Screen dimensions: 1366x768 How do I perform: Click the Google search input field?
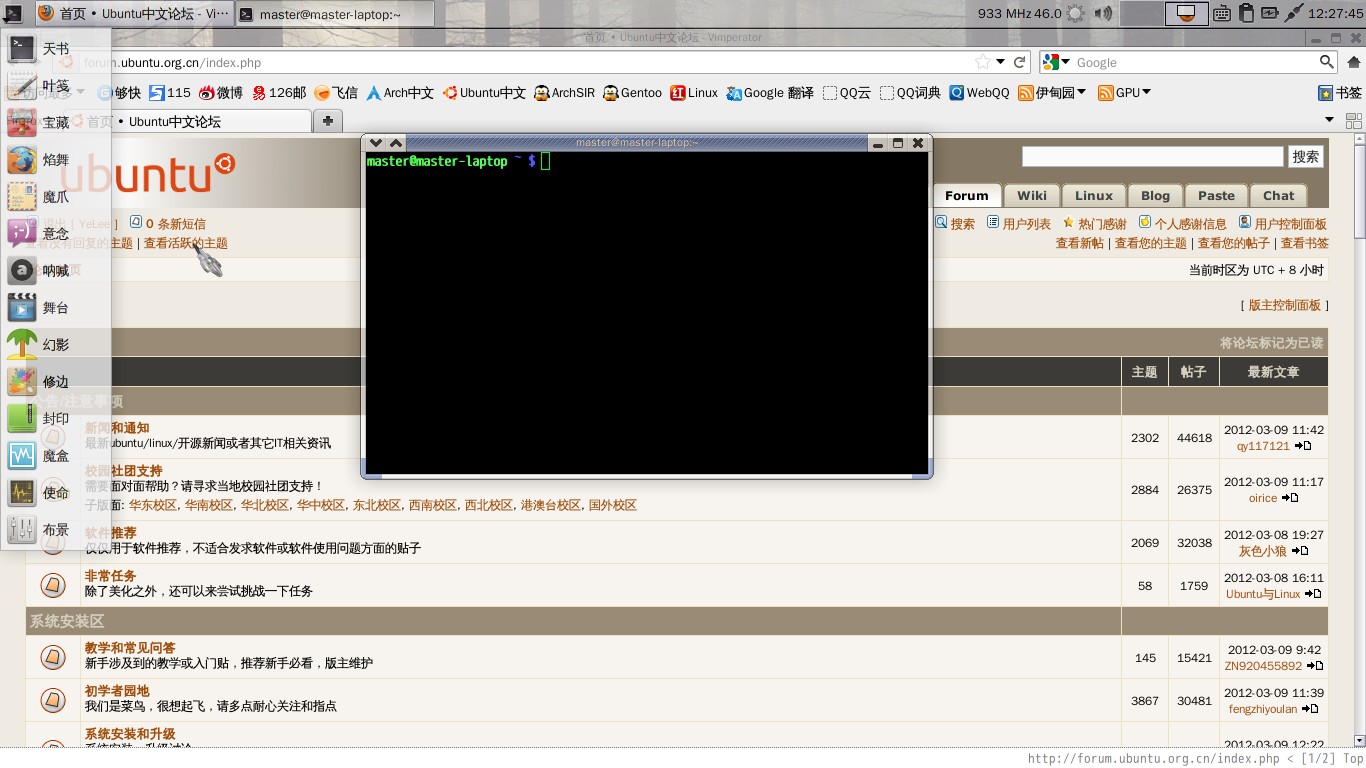[1195, 62]
